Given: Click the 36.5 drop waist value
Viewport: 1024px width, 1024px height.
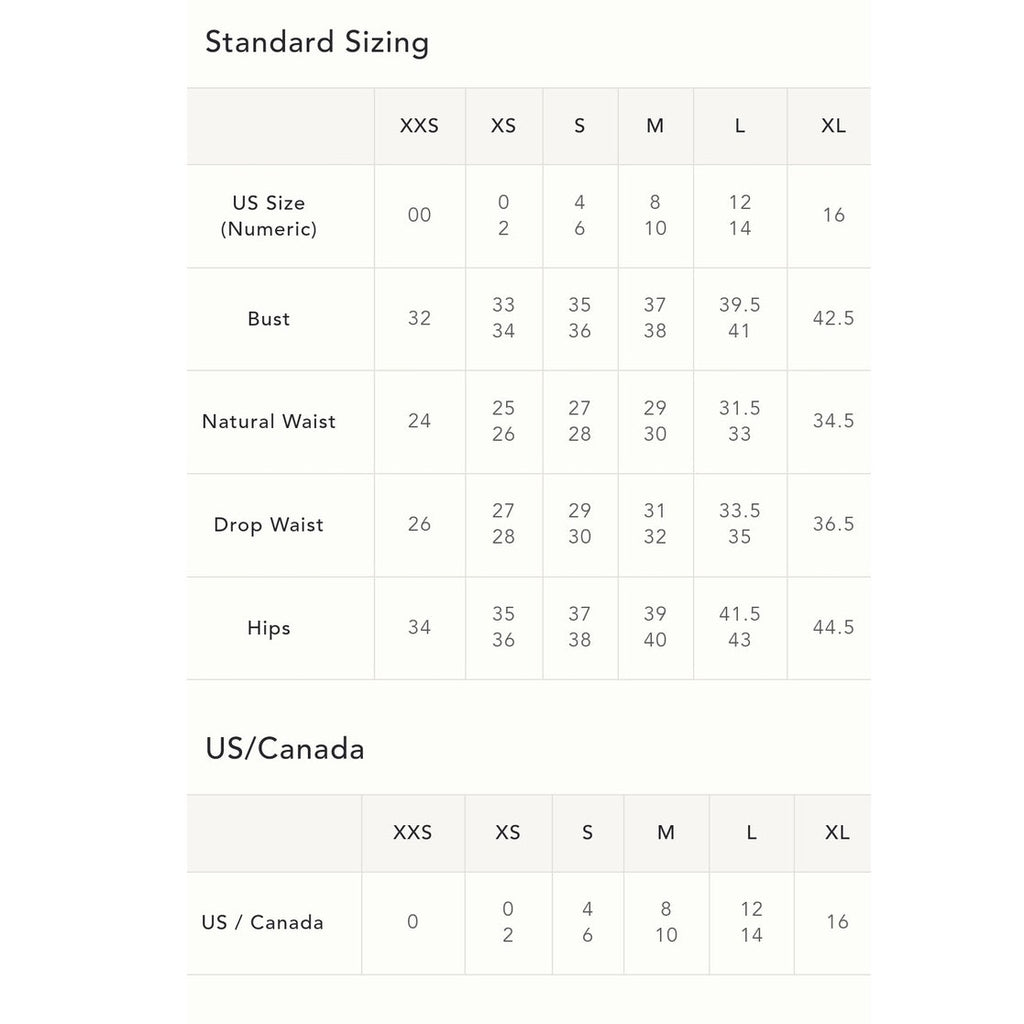Looking at the screenshot, I should point(833,524).
